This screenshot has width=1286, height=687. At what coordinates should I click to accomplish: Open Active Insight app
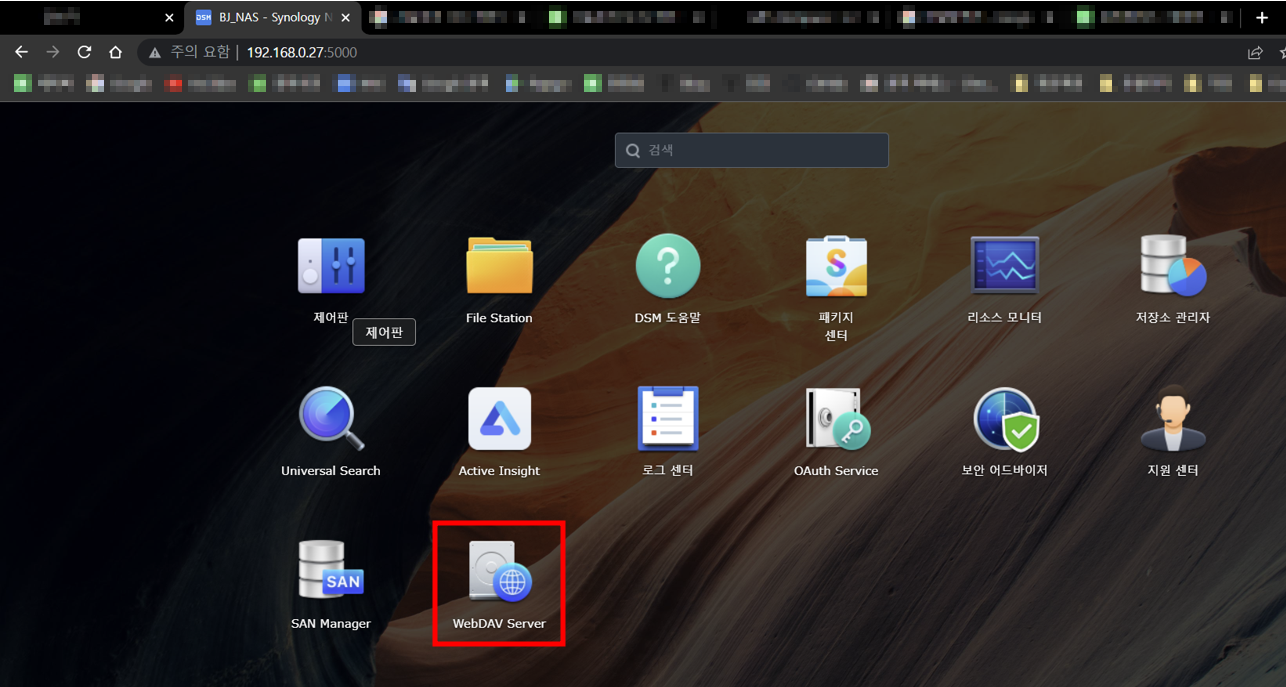coord(499,419)
